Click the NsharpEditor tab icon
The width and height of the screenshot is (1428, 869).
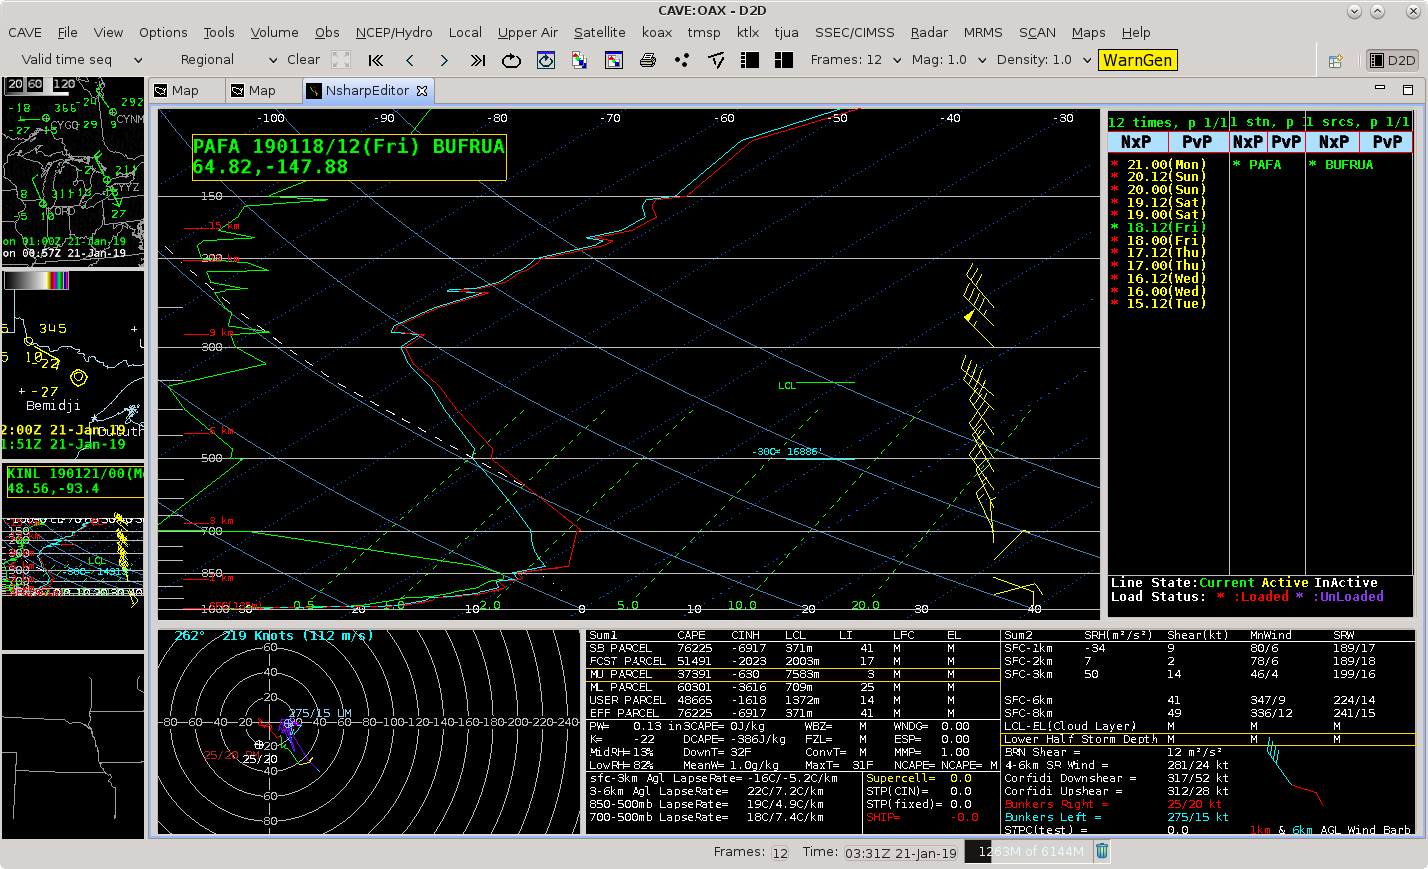(x=314, y=90)
